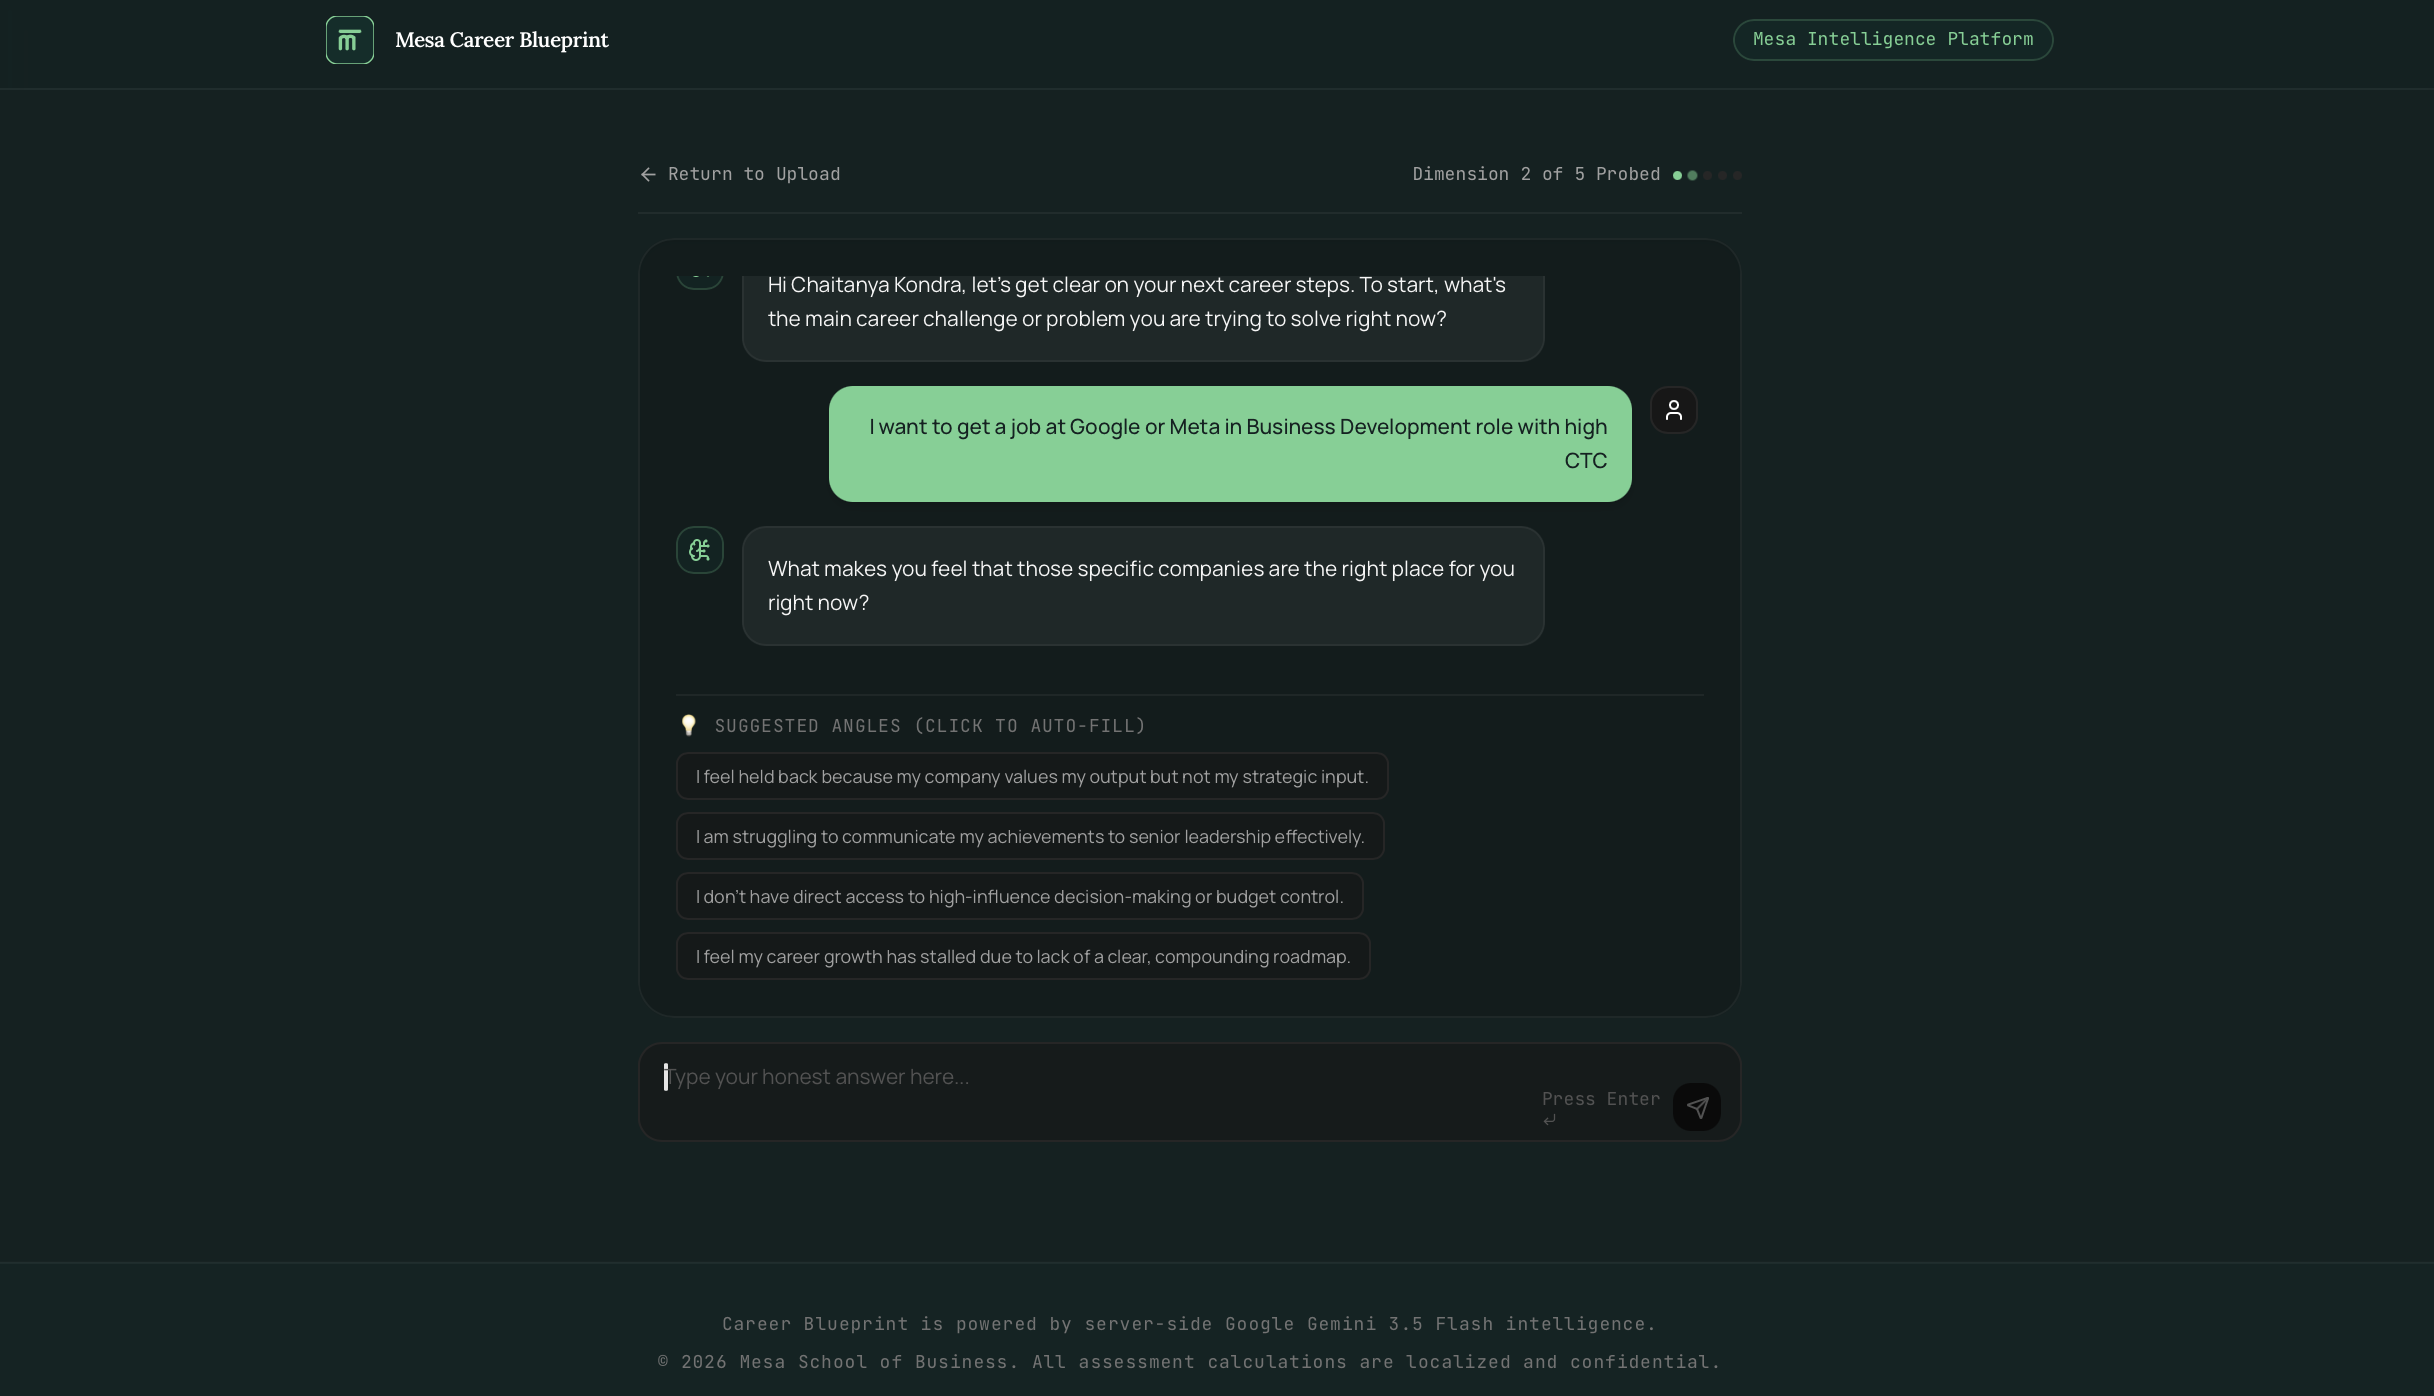Click the user avatar icon beside the green message

(1674, 410)
